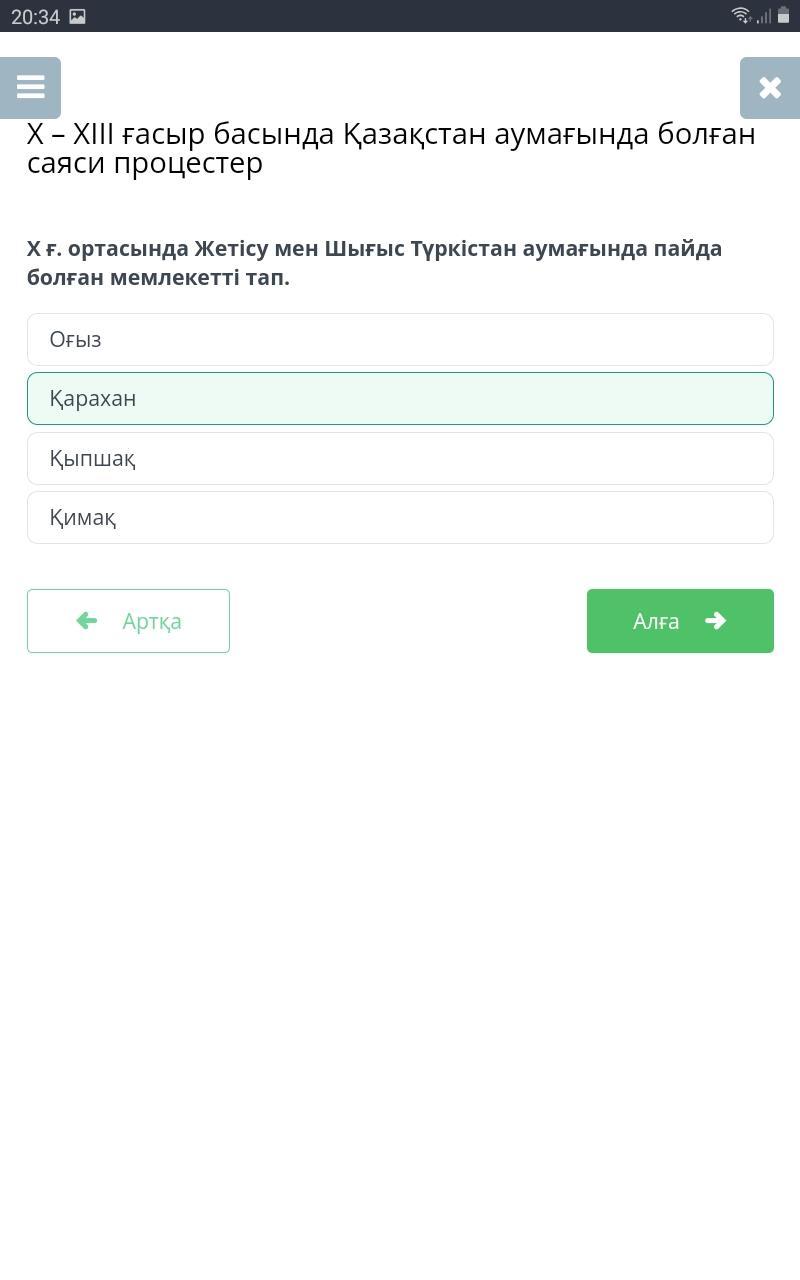The image size is (800, 1280).
Task: Select answer option Қимақ
Action: pos(400,517)
